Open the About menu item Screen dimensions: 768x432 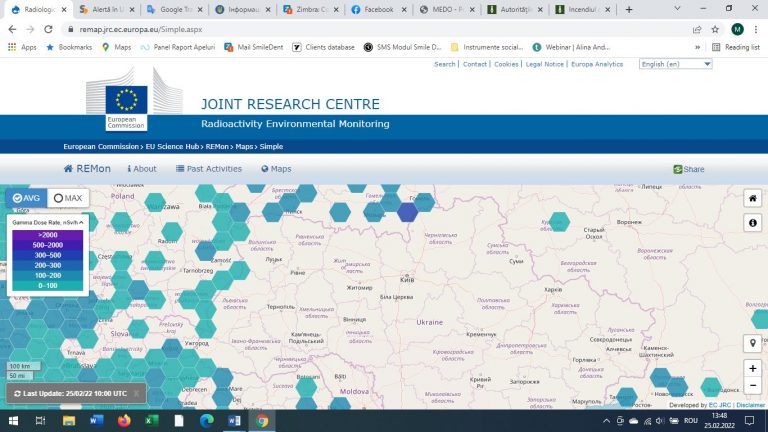tap(142, 168)
